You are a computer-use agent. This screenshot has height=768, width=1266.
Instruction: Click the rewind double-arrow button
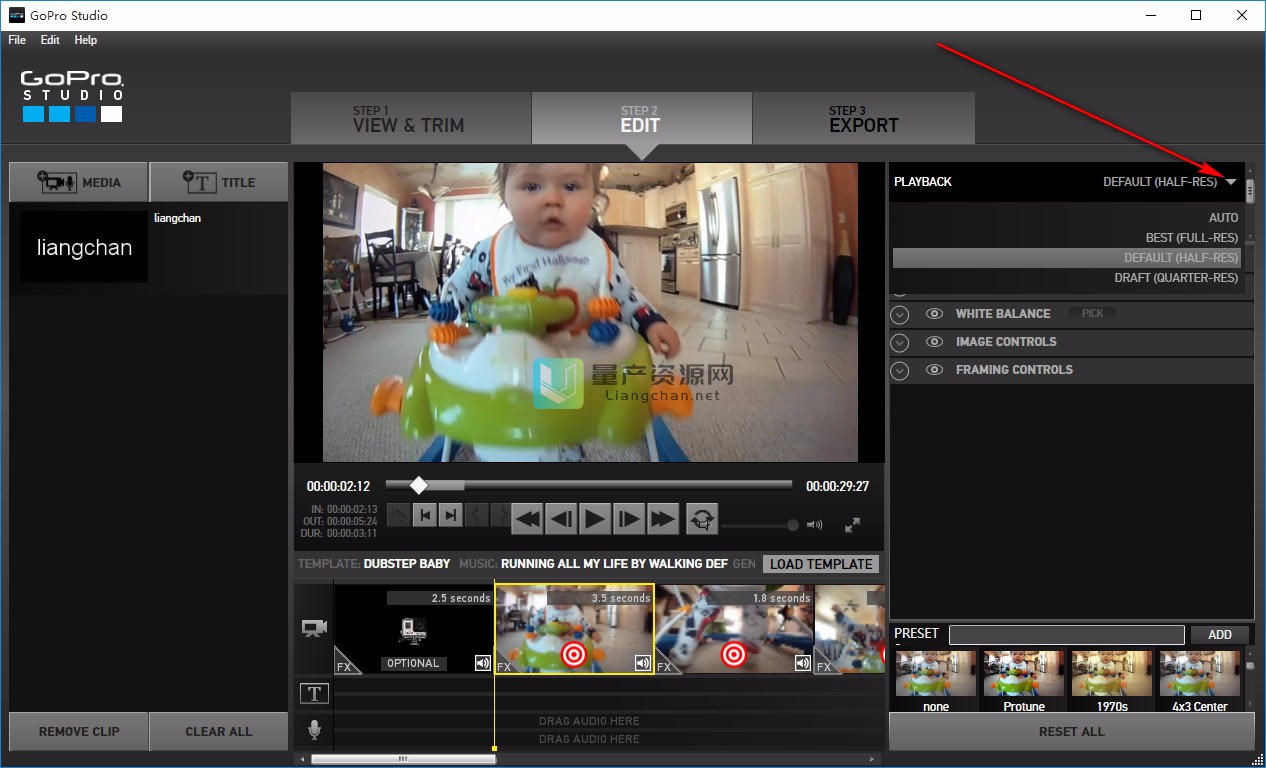click(x=527, y=518)
